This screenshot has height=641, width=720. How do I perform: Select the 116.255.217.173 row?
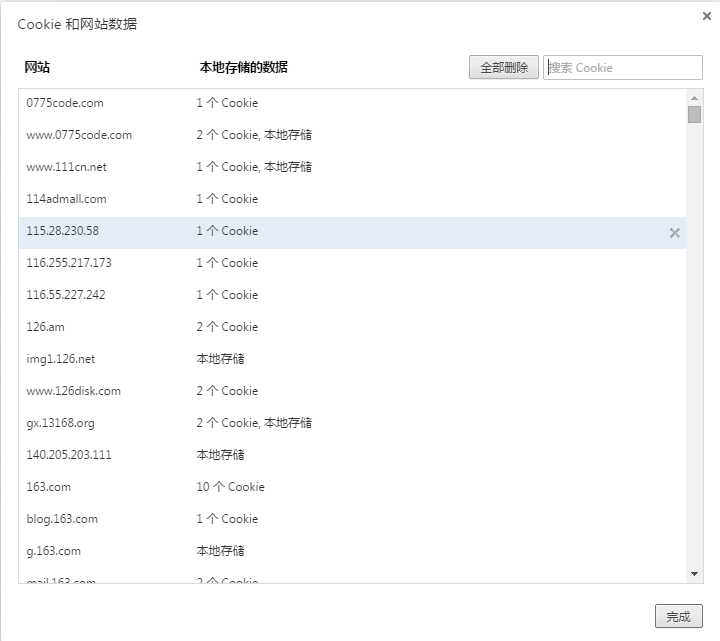click(x=353, y=263)
